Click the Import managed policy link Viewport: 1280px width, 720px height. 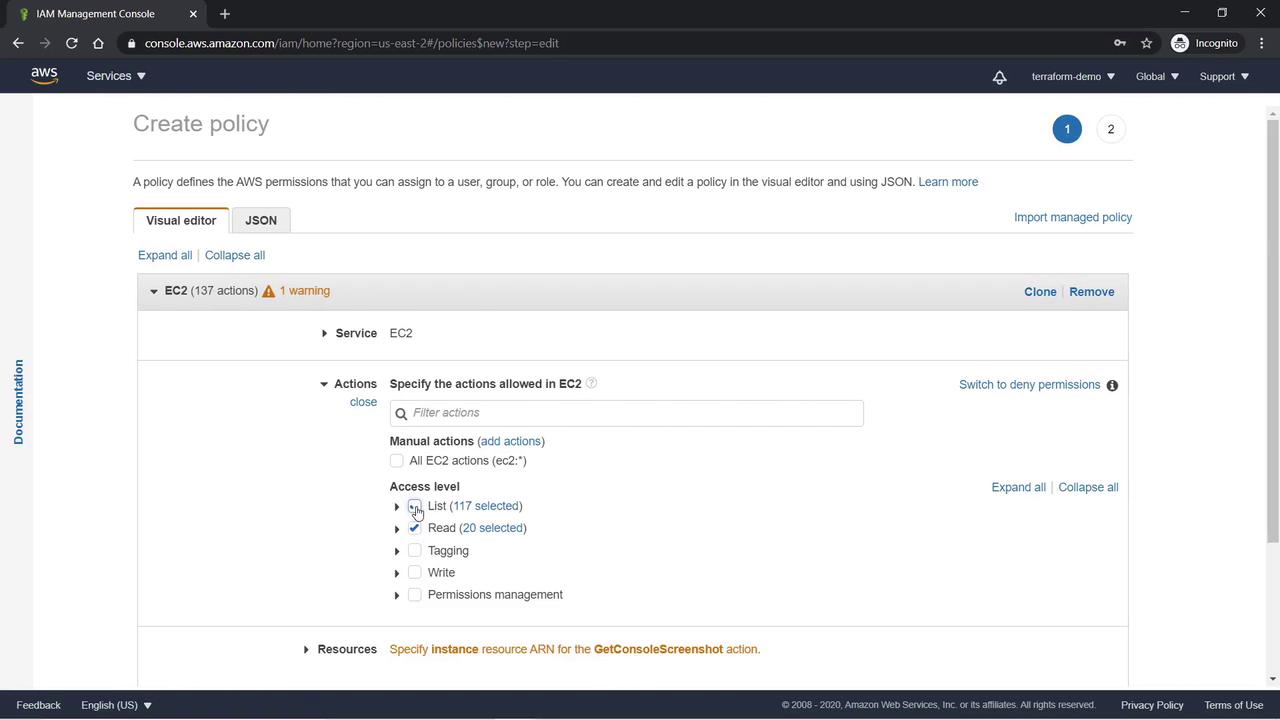point(1072,217)
